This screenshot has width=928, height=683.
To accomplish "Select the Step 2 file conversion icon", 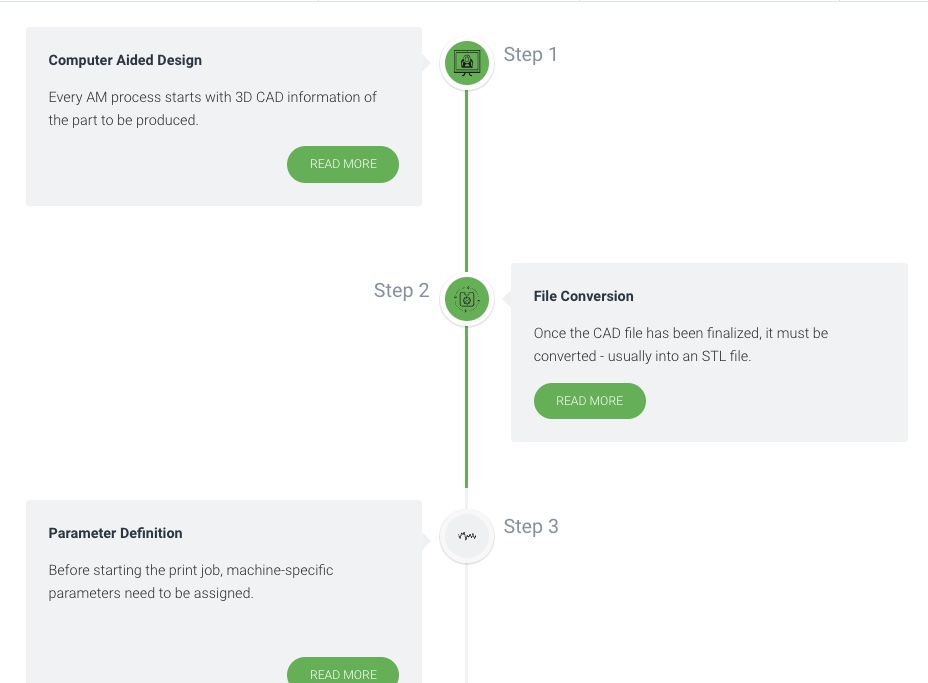I will [467, 299].
